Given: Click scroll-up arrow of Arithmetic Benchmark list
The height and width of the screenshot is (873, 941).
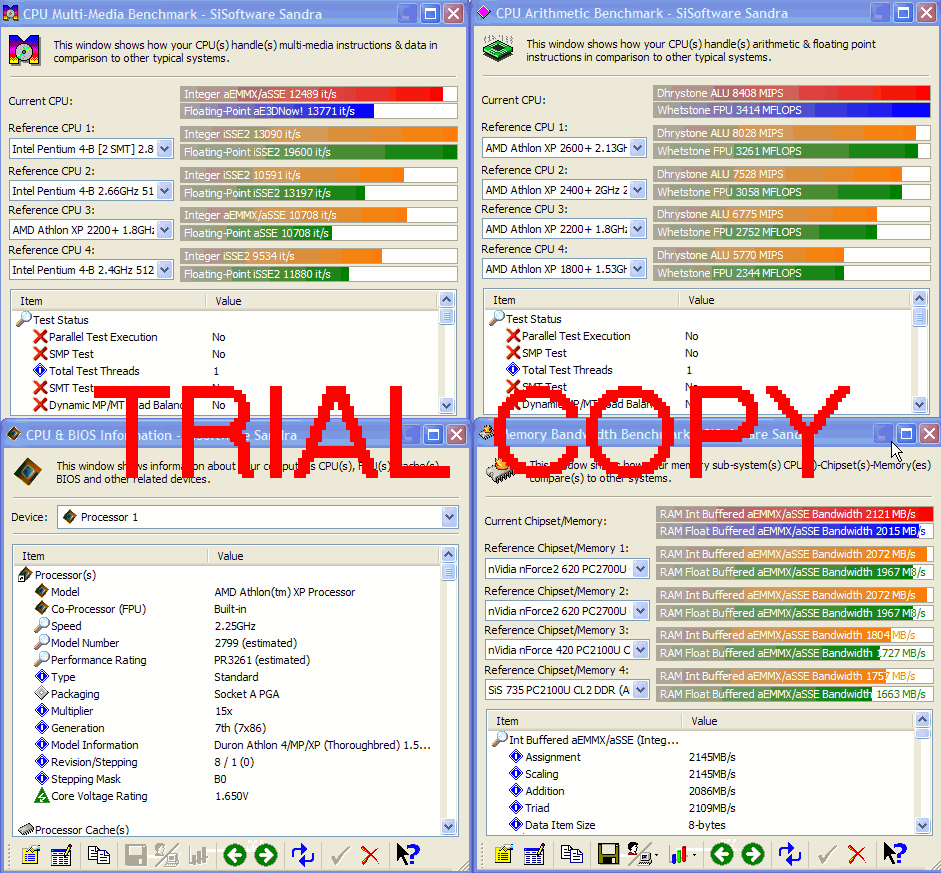Looking at the screenshot, I should point(919,298).
